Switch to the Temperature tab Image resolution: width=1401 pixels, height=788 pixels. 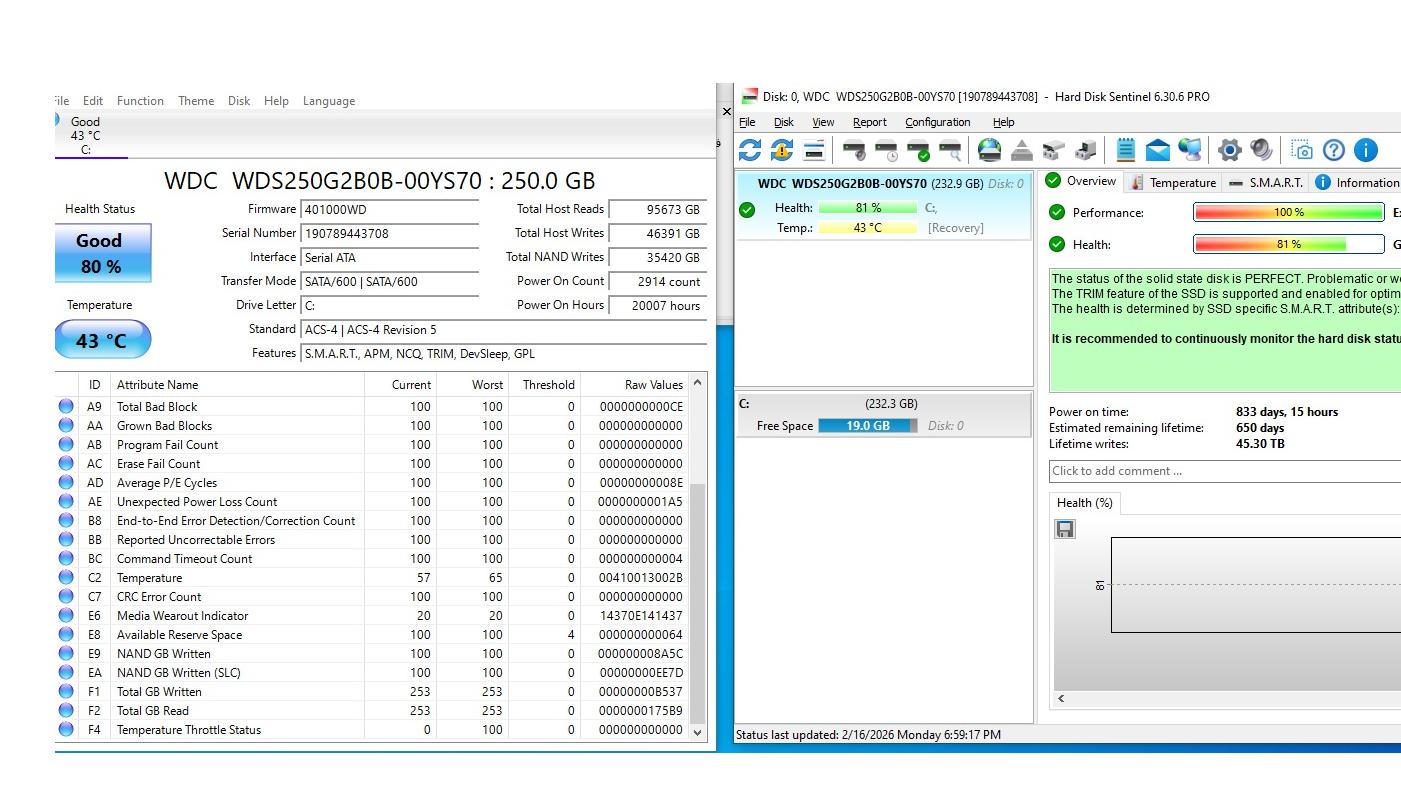click(x=1172, y=182)
